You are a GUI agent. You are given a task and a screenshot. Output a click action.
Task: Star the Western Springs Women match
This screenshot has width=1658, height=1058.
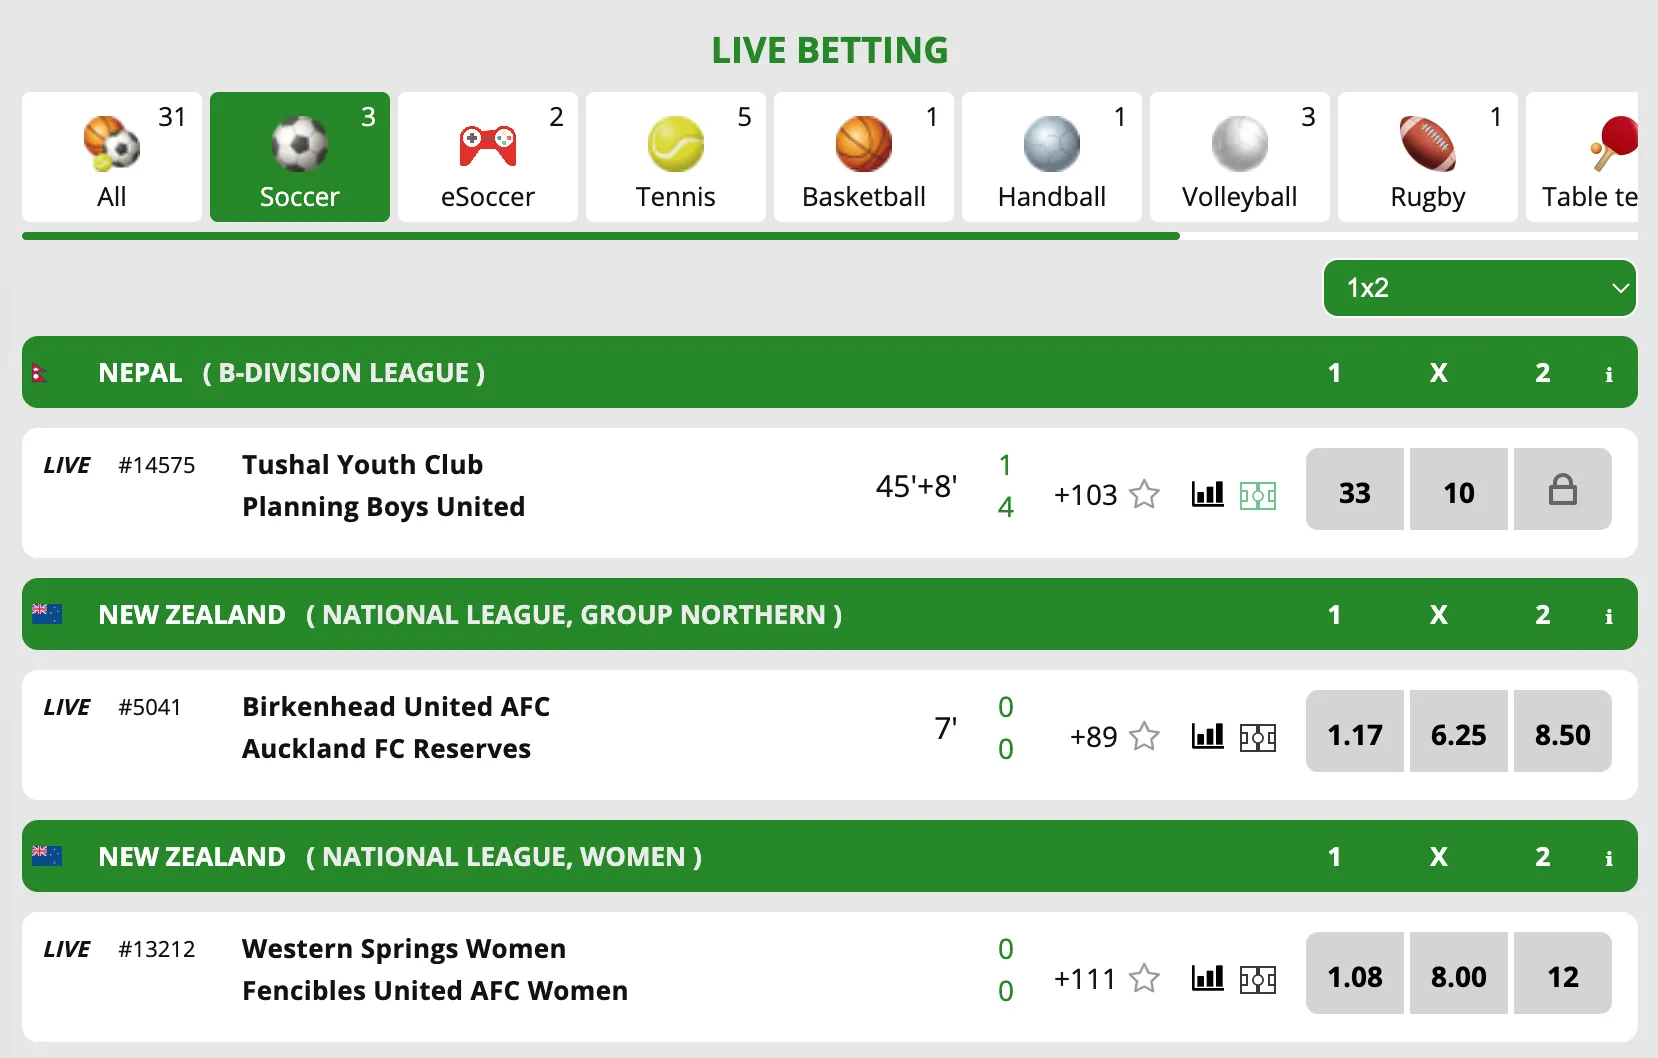tap(1144, 978)
